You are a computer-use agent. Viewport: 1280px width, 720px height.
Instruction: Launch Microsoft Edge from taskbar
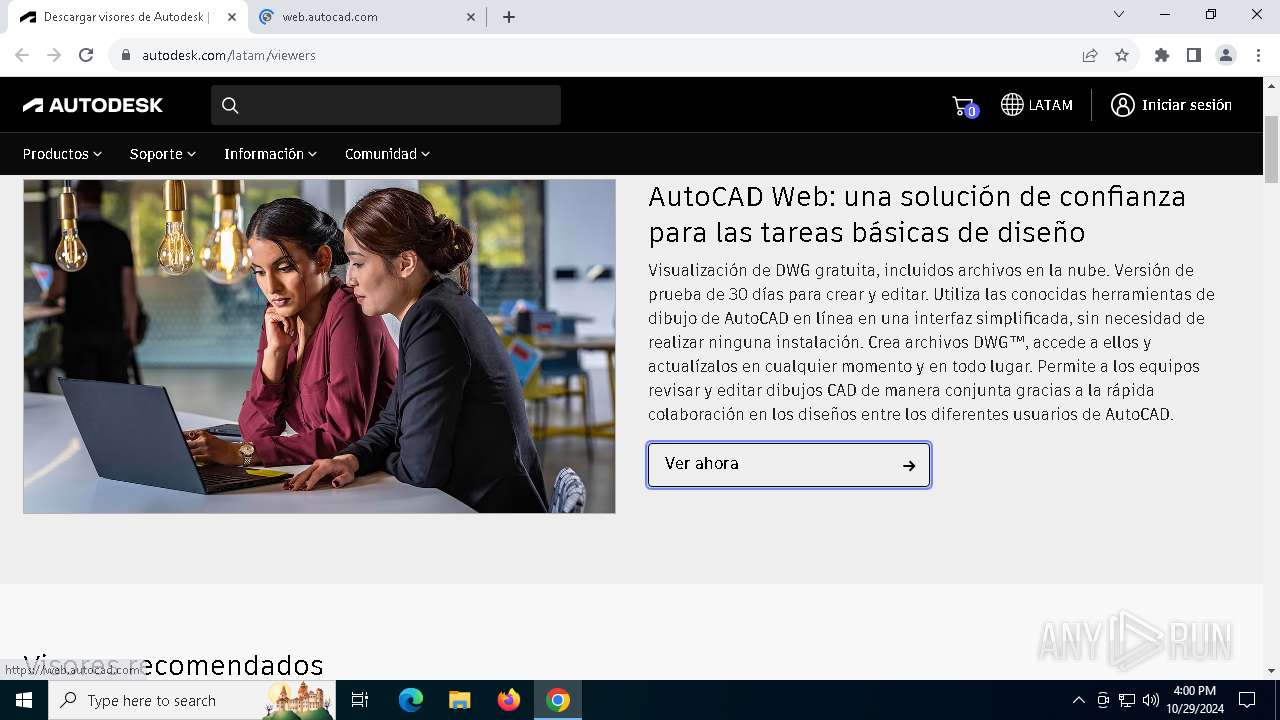411,700
